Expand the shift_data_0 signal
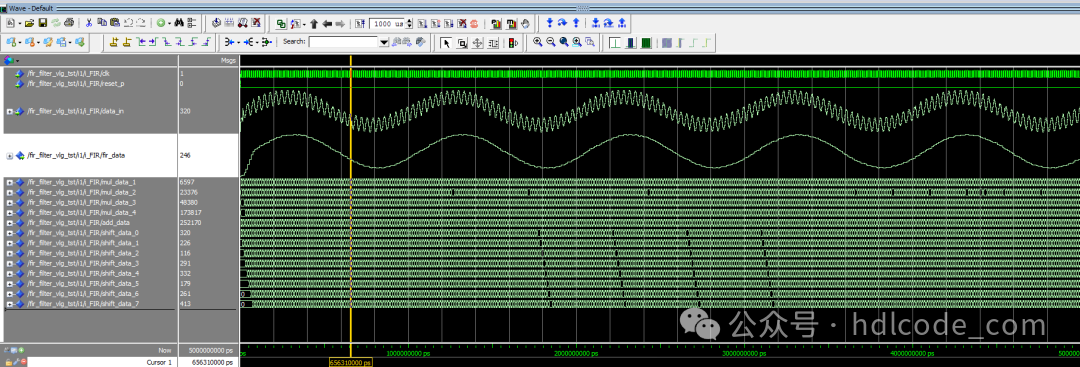The image size is (1080, 367). [10, 233]
